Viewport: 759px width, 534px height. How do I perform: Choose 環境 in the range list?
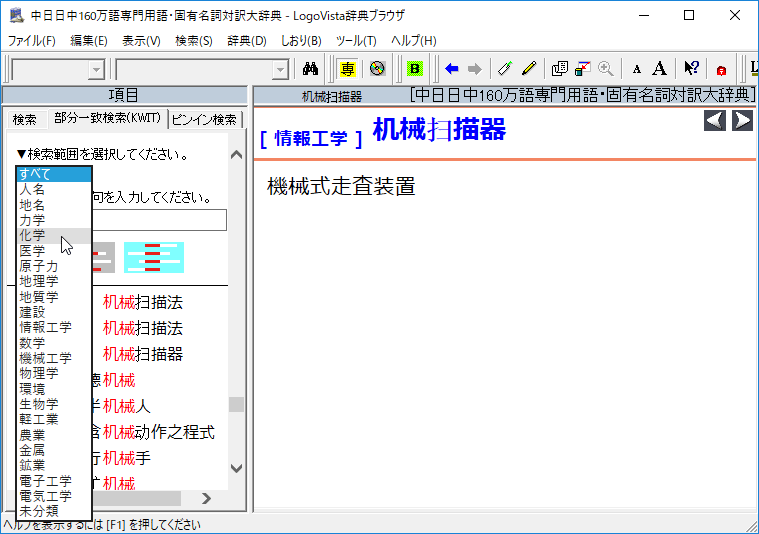pyautogui.click(x=54, y=389)
